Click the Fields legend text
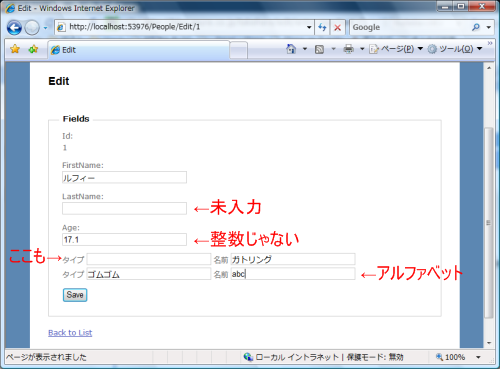The height and width of the screenshot is (369, 500). point(76,119)
